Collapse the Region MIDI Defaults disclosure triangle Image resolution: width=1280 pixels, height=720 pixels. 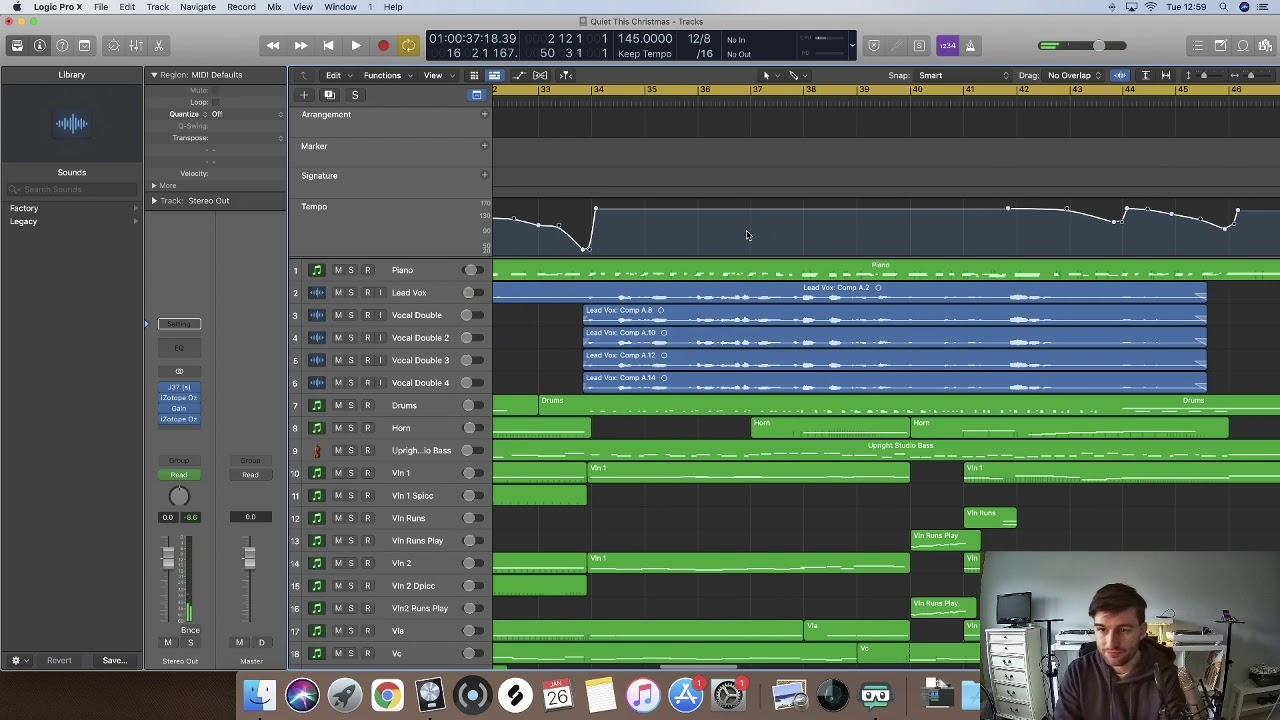(154, 75)
